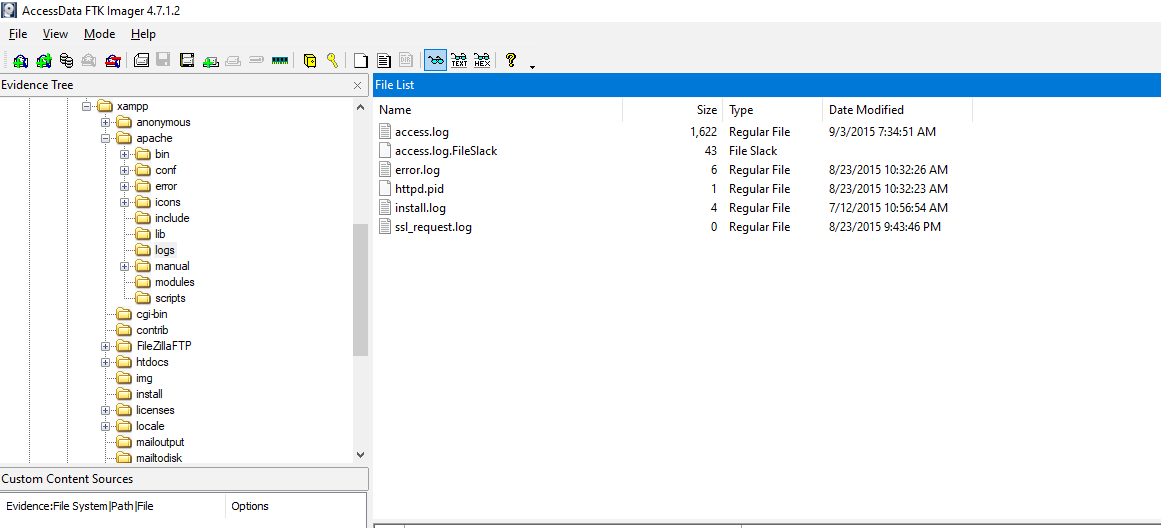The height and width of the screenshot is (528, 1161).
Task: Select access.log.FileSlack file entry
Action: point(446,151)
